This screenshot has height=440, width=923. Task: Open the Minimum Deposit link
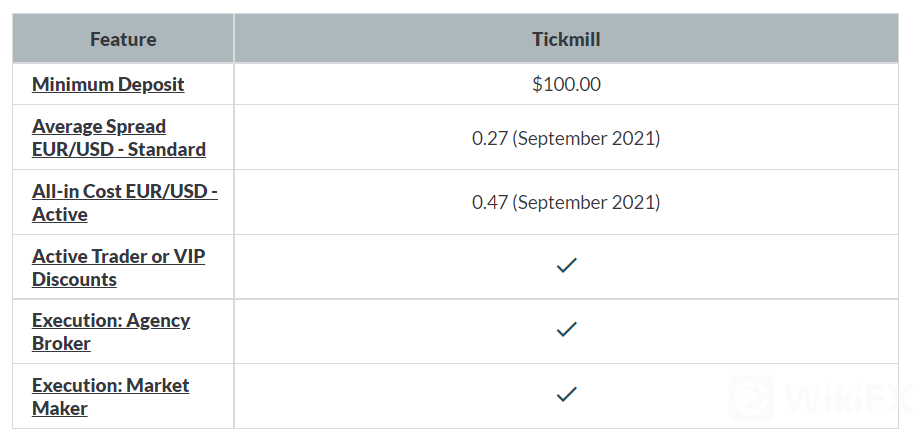click(x=108, y=84)
